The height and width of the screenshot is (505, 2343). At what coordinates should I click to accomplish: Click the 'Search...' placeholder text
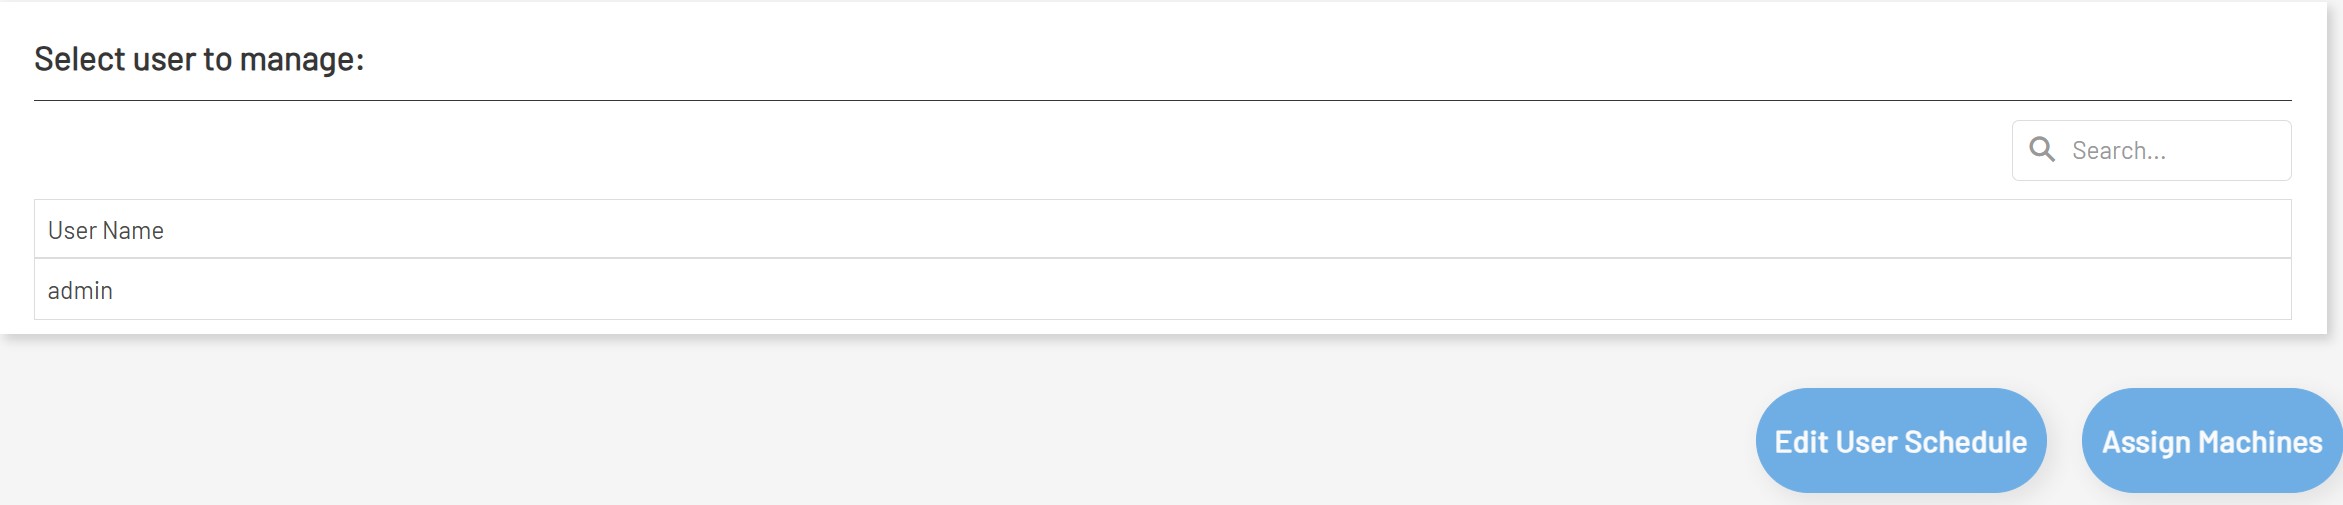(2118, 151)
